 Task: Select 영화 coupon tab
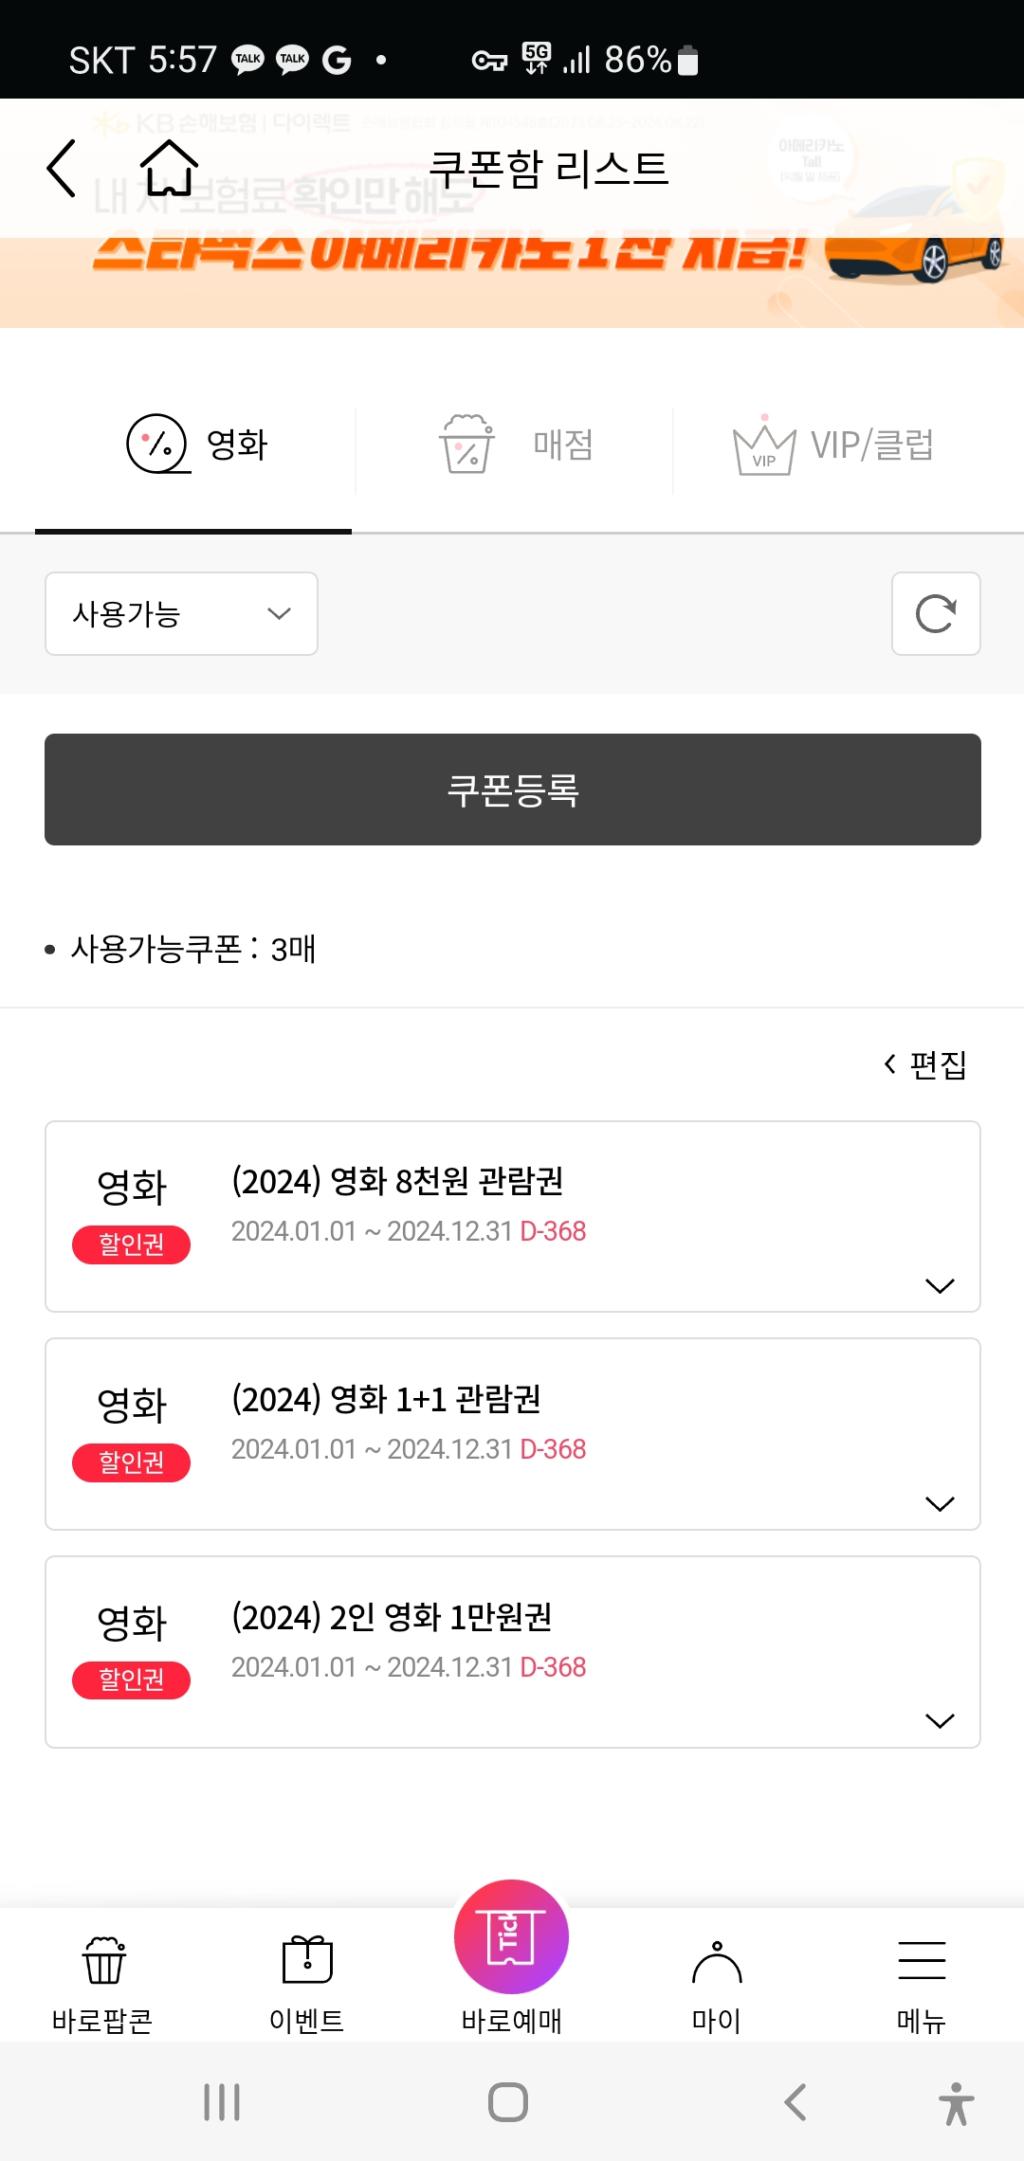[x=195, y=445]
